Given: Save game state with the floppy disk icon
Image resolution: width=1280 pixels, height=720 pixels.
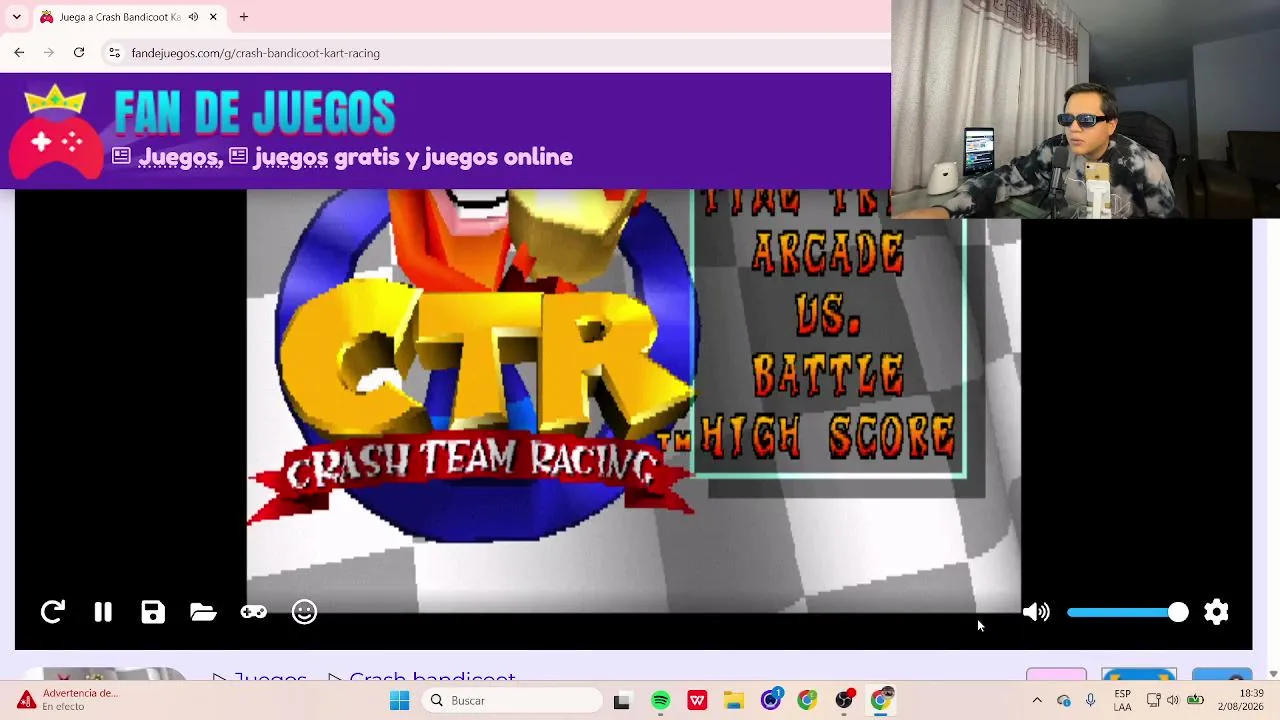Looking at the screenshot, I should (x=153, y=612).
